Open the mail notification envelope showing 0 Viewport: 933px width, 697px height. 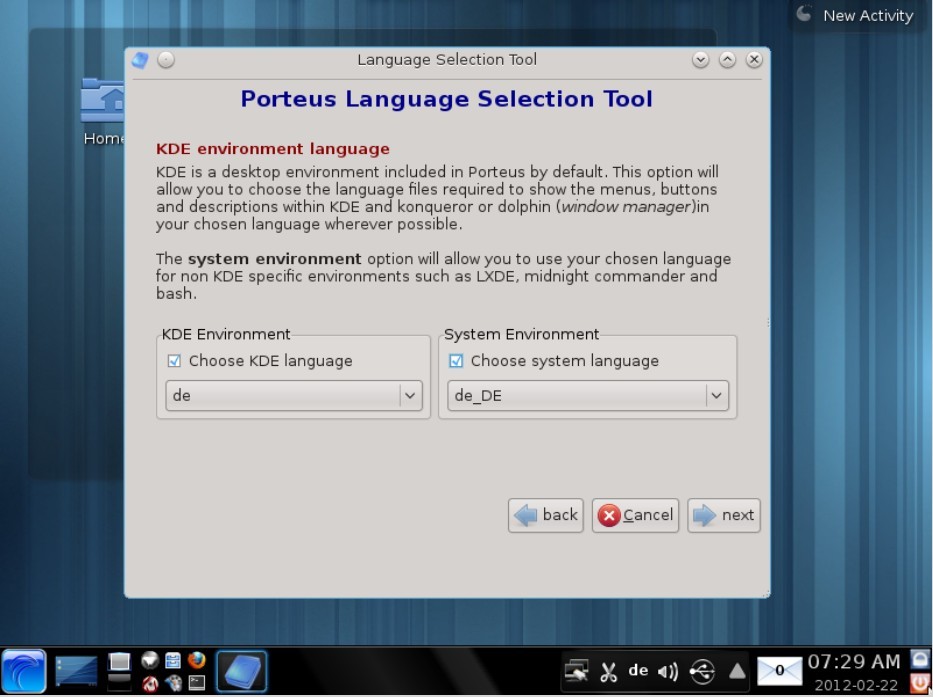click(779, 671)
